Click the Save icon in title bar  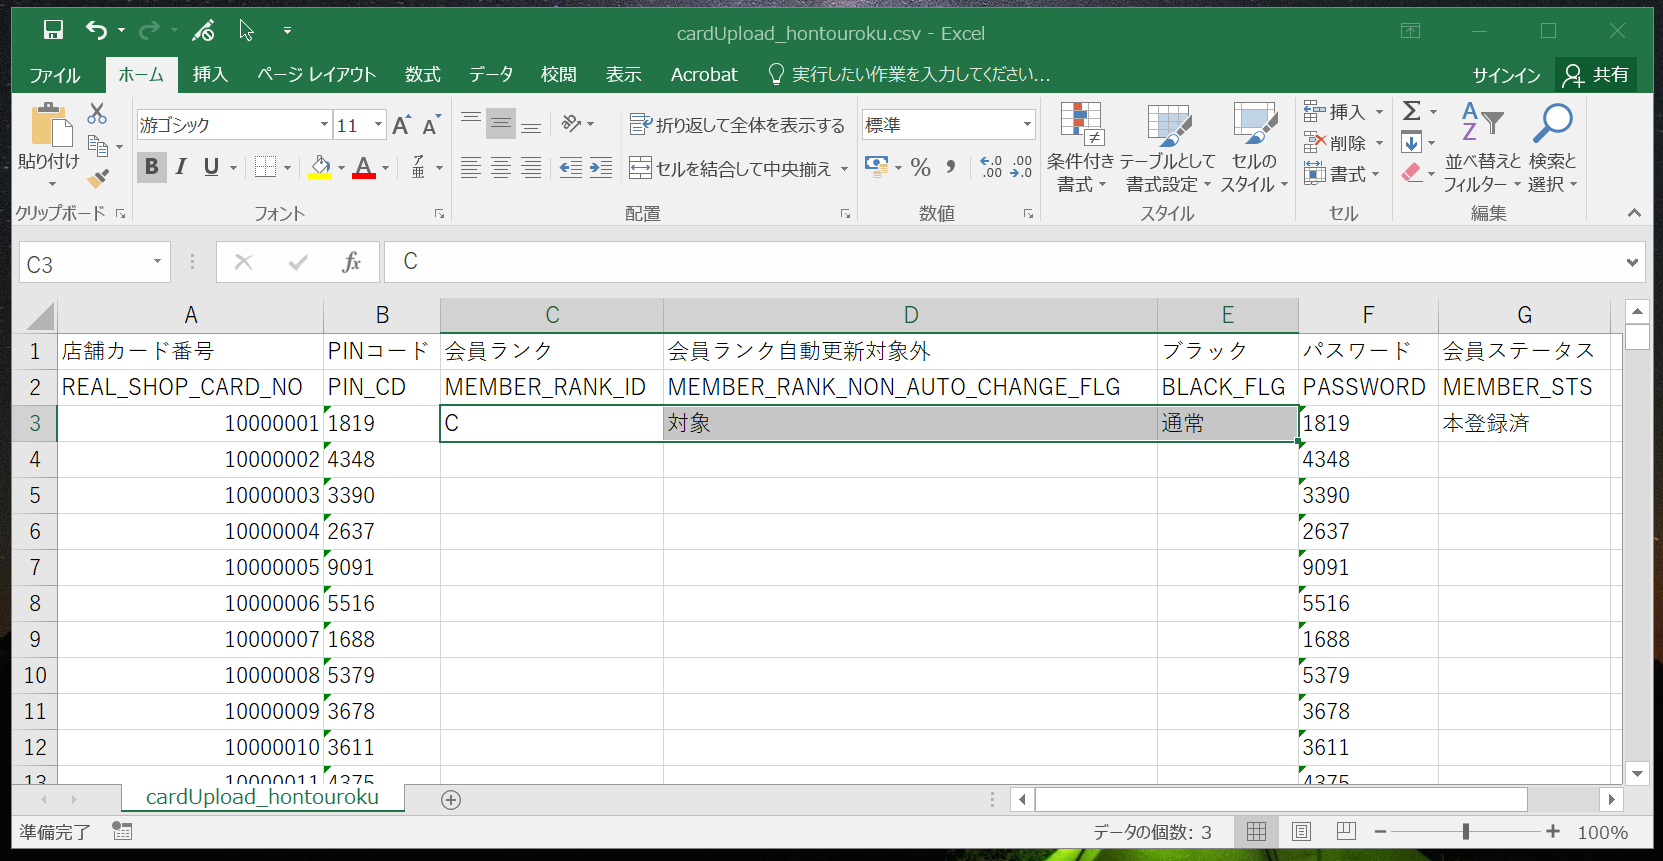[53, 31]
